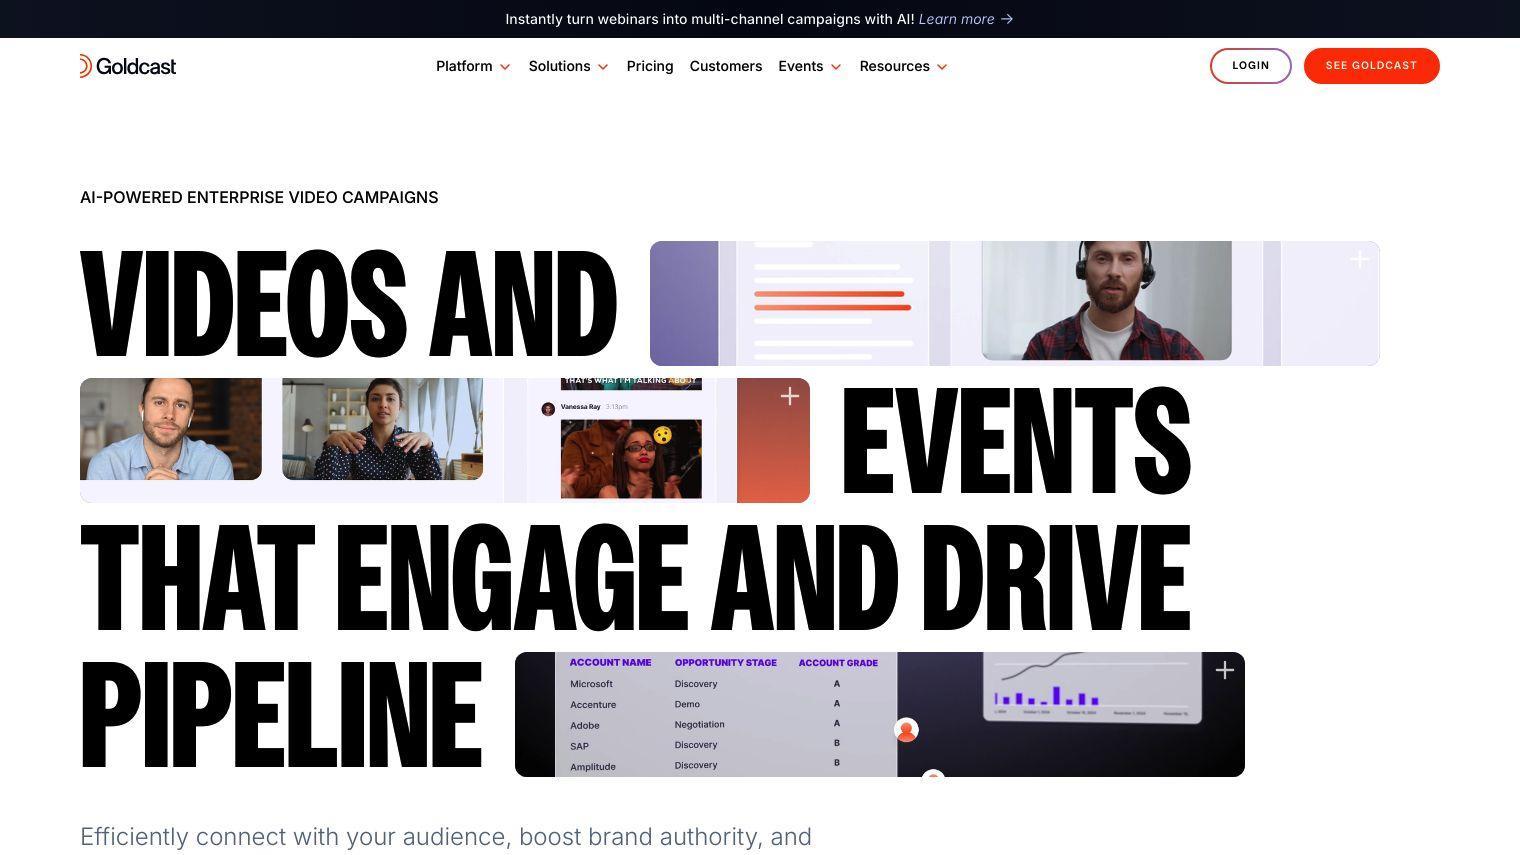Expand the plus icon on the pipeline analytics card
The width and height of the screenshot is (1520, 855).
1225,670
